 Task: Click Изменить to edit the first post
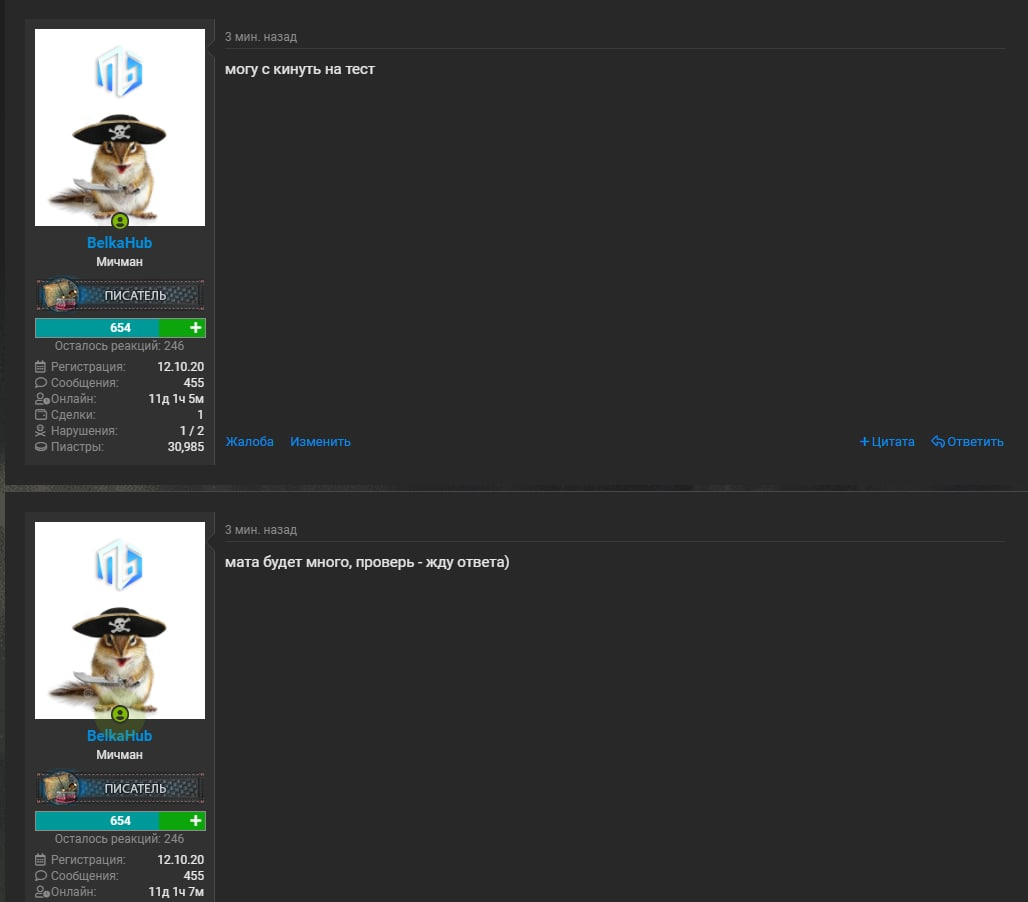[x=321, y=442]
